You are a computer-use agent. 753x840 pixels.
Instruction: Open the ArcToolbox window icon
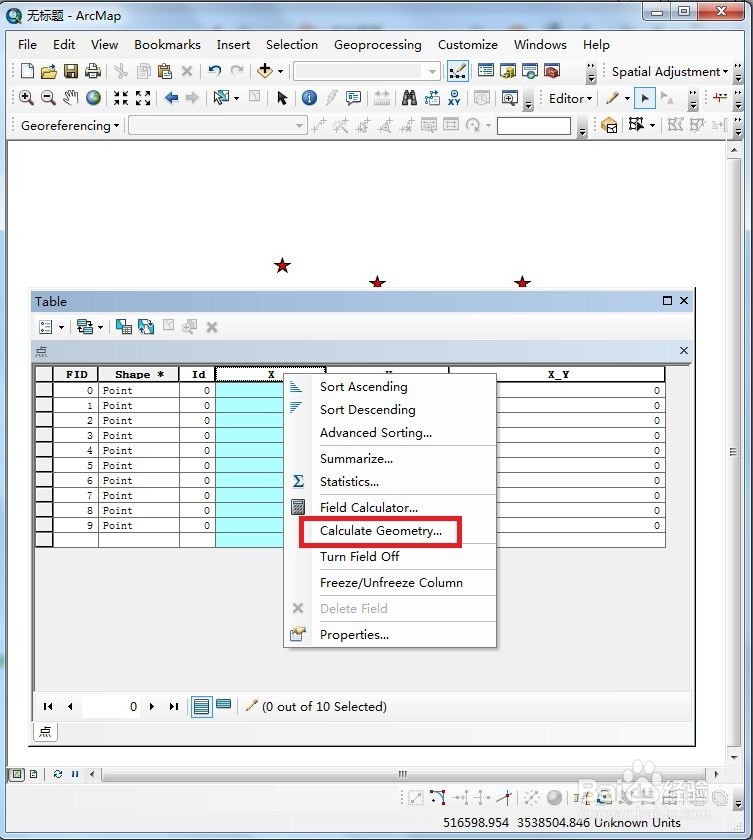coord(552,71)
